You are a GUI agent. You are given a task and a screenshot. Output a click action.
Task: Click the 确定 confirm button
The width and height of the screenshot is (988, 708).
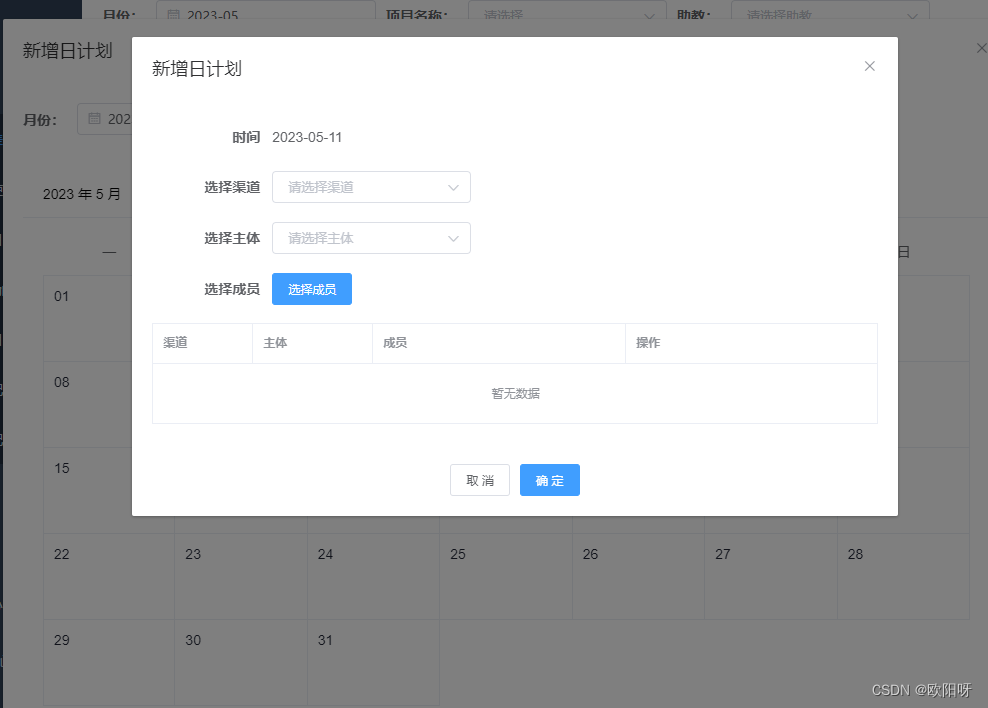point(549,480)
